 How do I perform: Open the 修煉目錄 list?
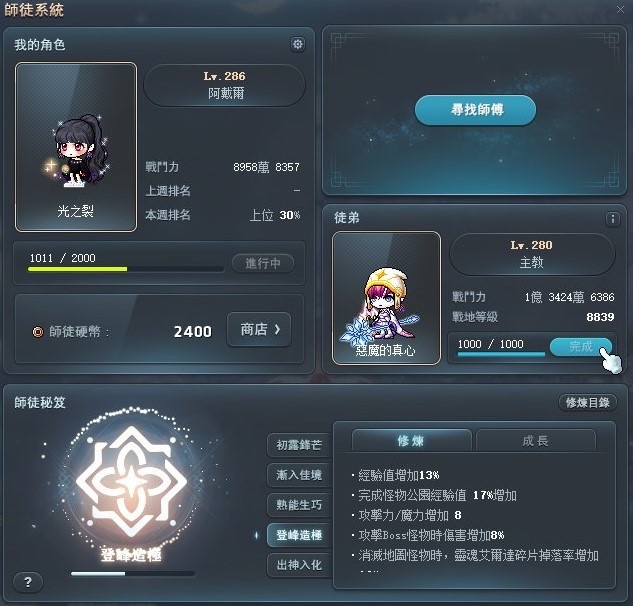coord(587,403)
